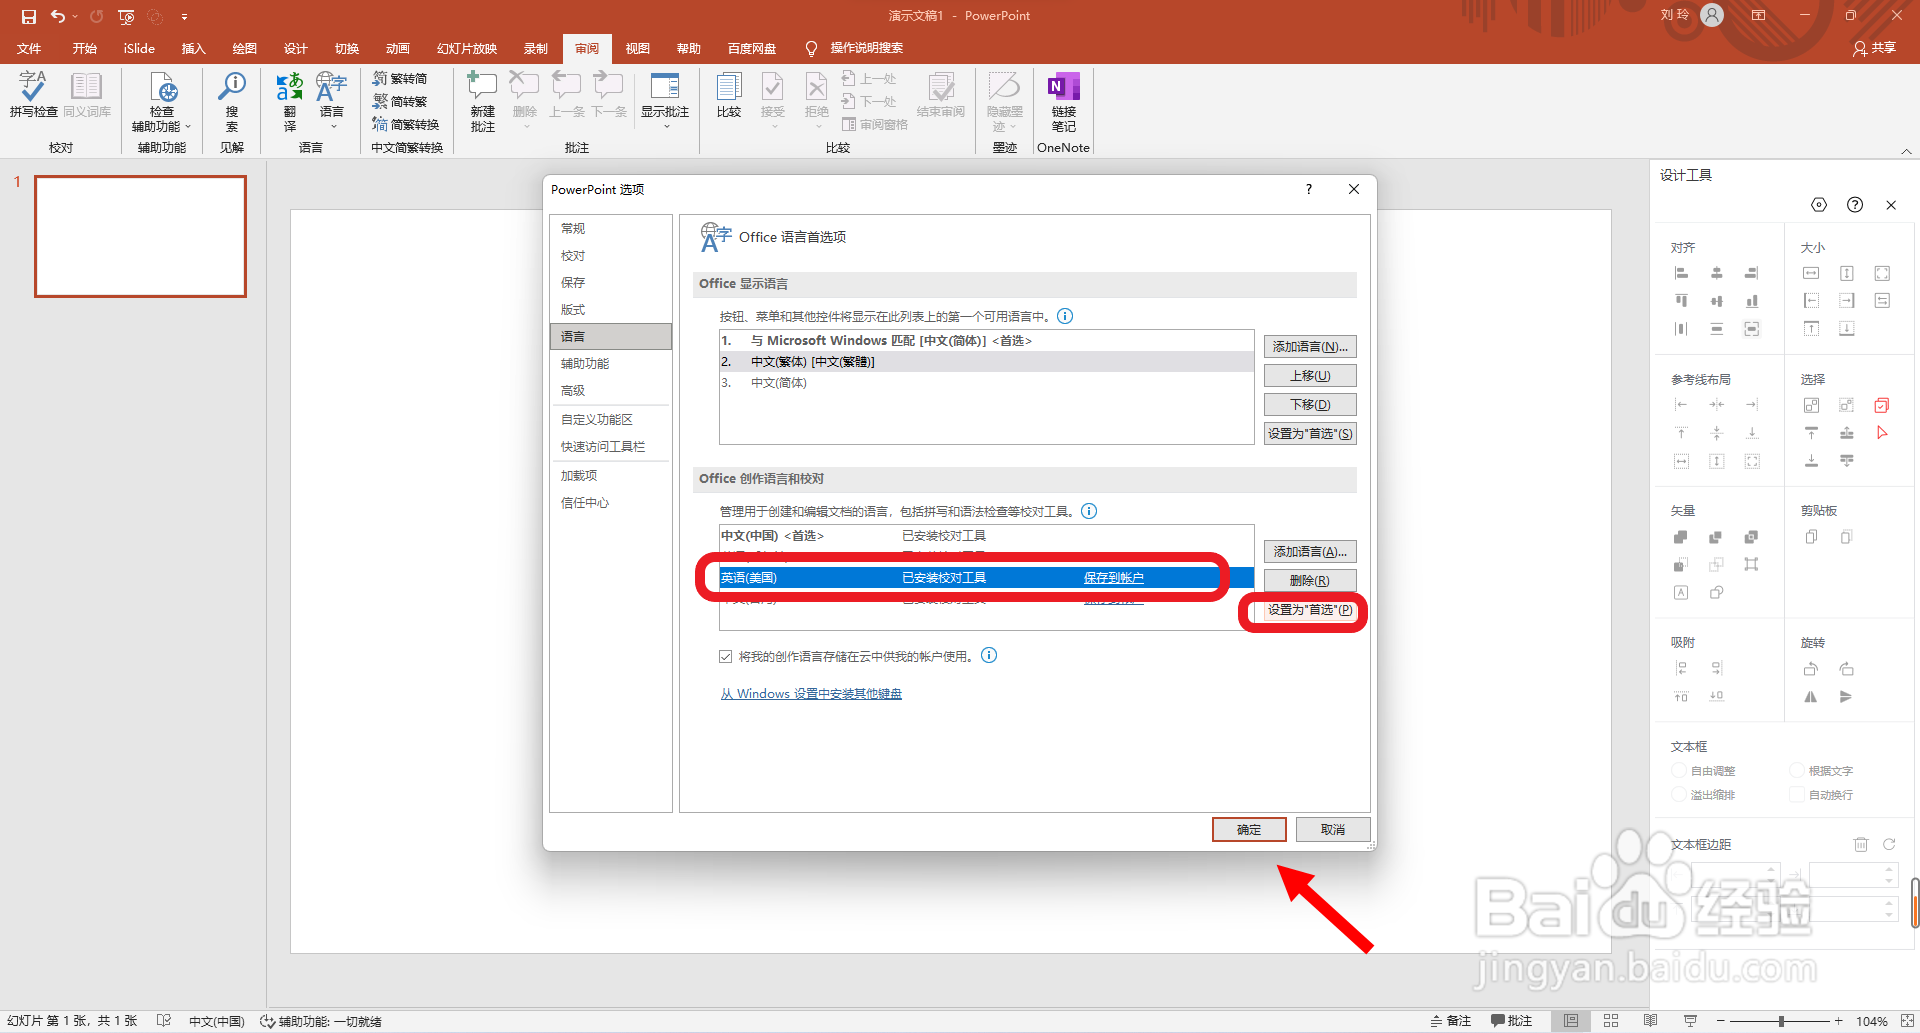Open the 文件 menu tab
Screen dimensions: 1920x1033
[x=29, y=48]
